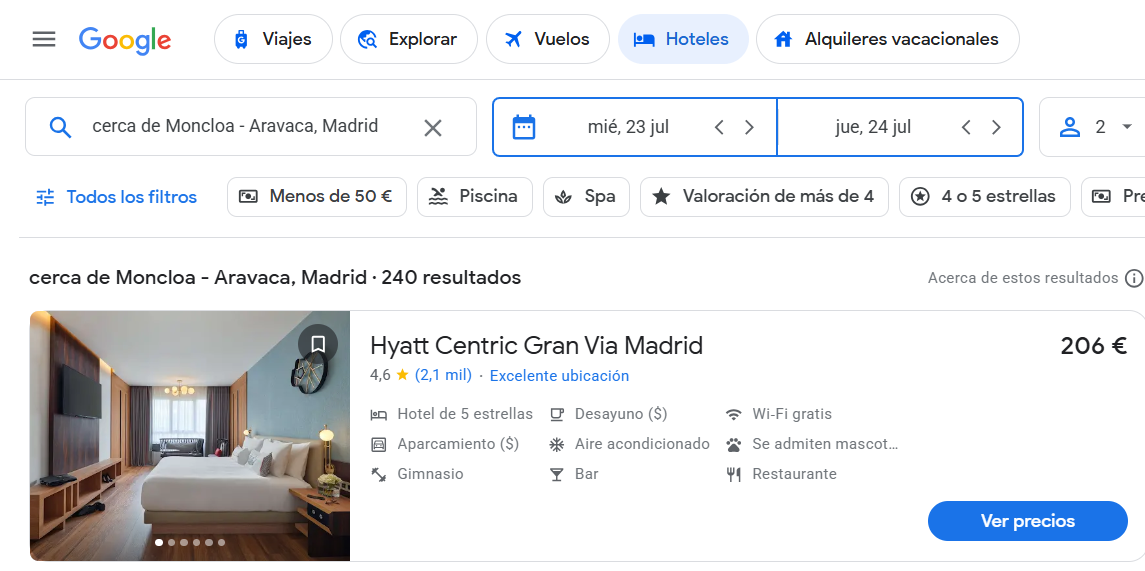This screenshot has width=1145, height=571.
Task: Click the Aire acondicionado amenity
Action: 629,445
